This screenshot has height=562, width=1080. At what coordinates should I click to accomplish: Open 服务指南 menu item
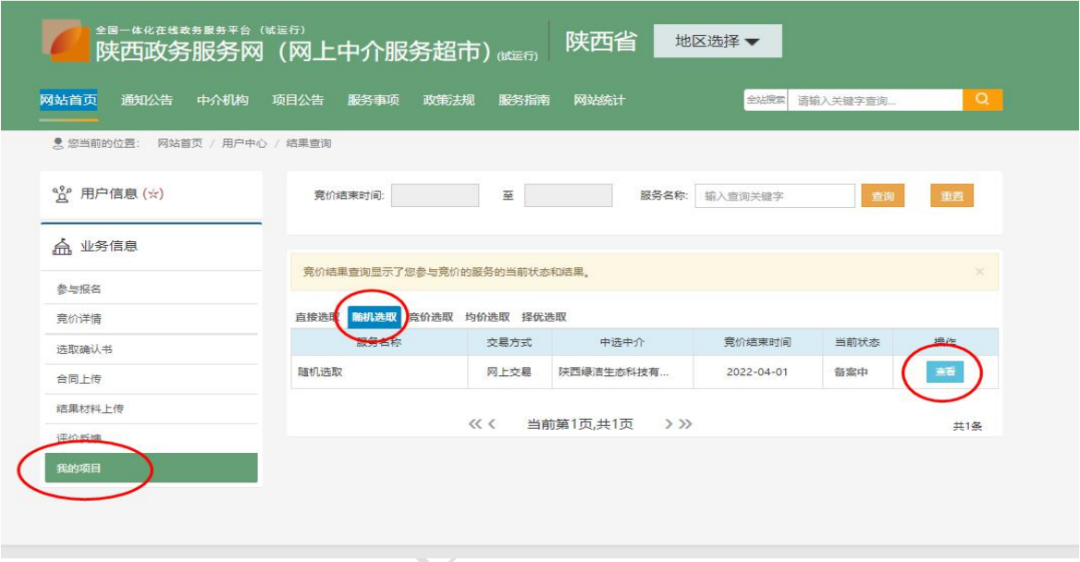(524, 101)
